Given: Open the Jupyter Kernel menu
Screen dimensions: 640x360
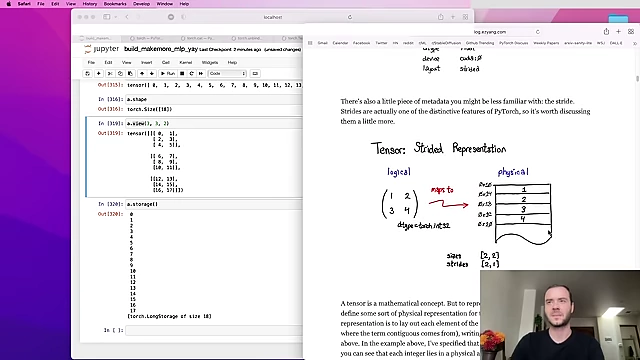Looking at the screenshot, I should pyautogui.click(x=186, y=62).
